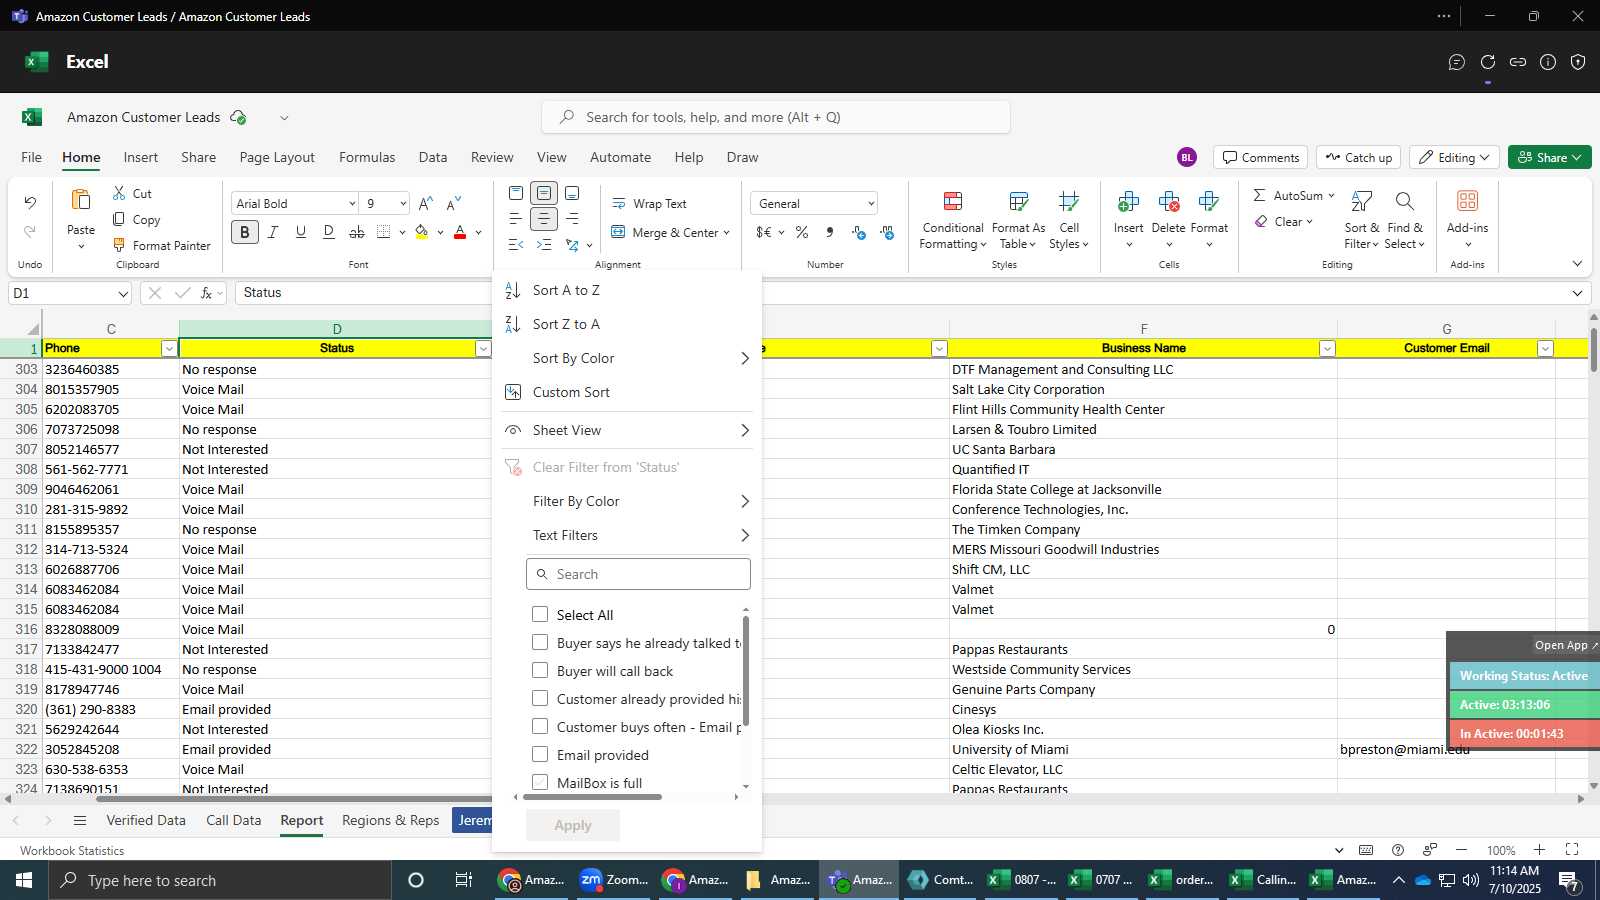Viewport: 1600px width, 900px height.
Task: Open Sort & Filter tool
Action: pyautogui.click(x=1361, y=221)
